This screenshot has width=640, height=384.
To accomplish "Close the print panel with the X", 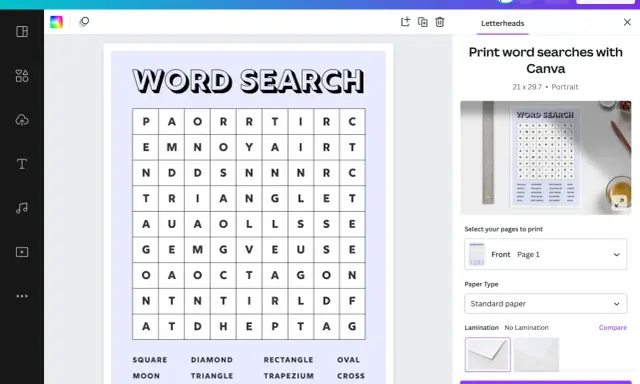I will coord(627,22).
